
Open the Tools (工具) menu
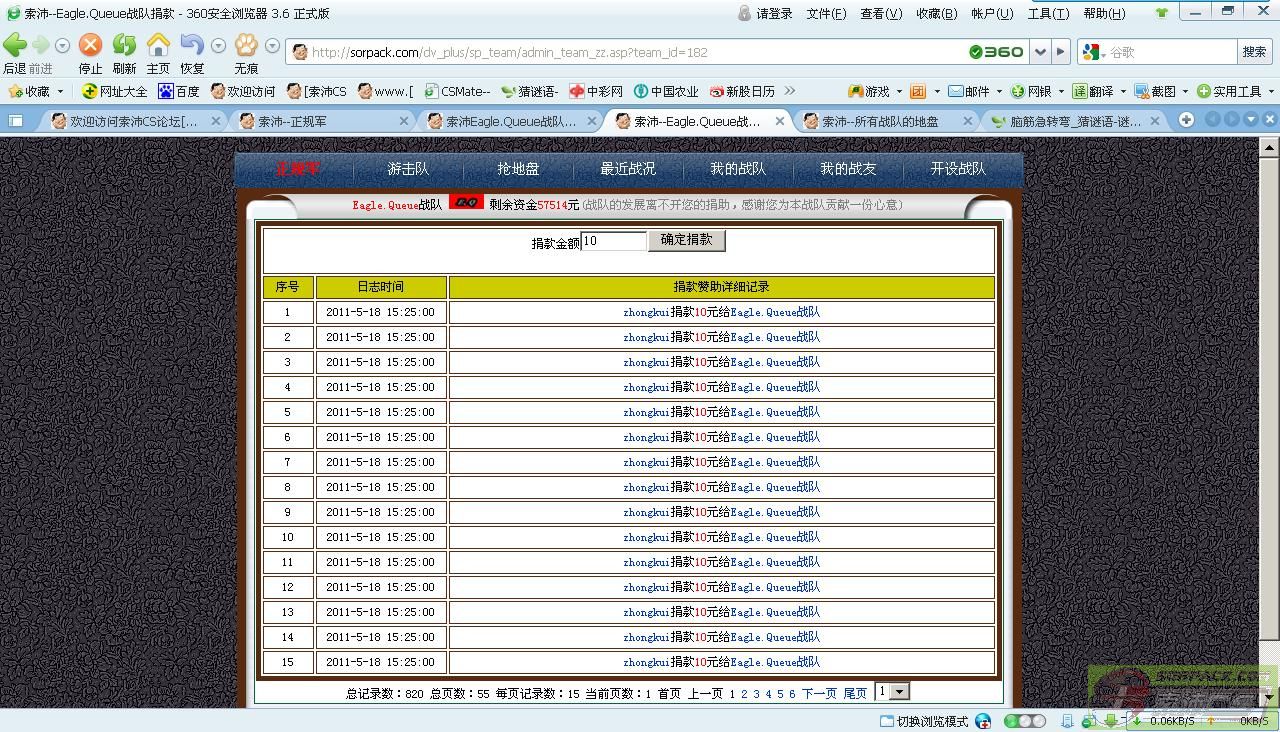coord(1047,13)
